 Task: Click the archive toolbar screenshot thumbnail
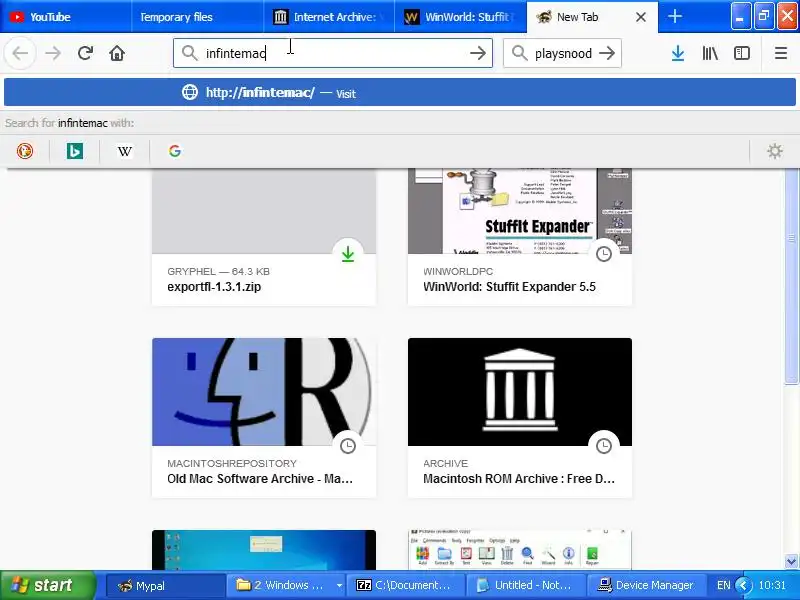pos(519,550)
